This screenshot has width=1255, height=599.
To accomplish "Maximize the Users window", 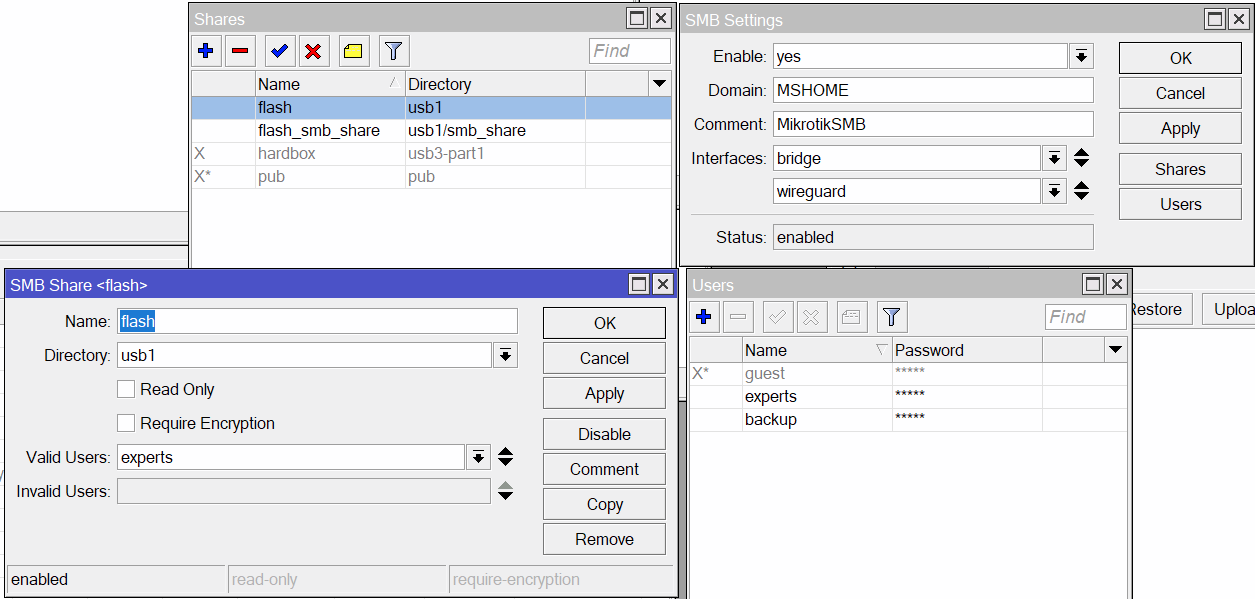I will point(1093,285).
